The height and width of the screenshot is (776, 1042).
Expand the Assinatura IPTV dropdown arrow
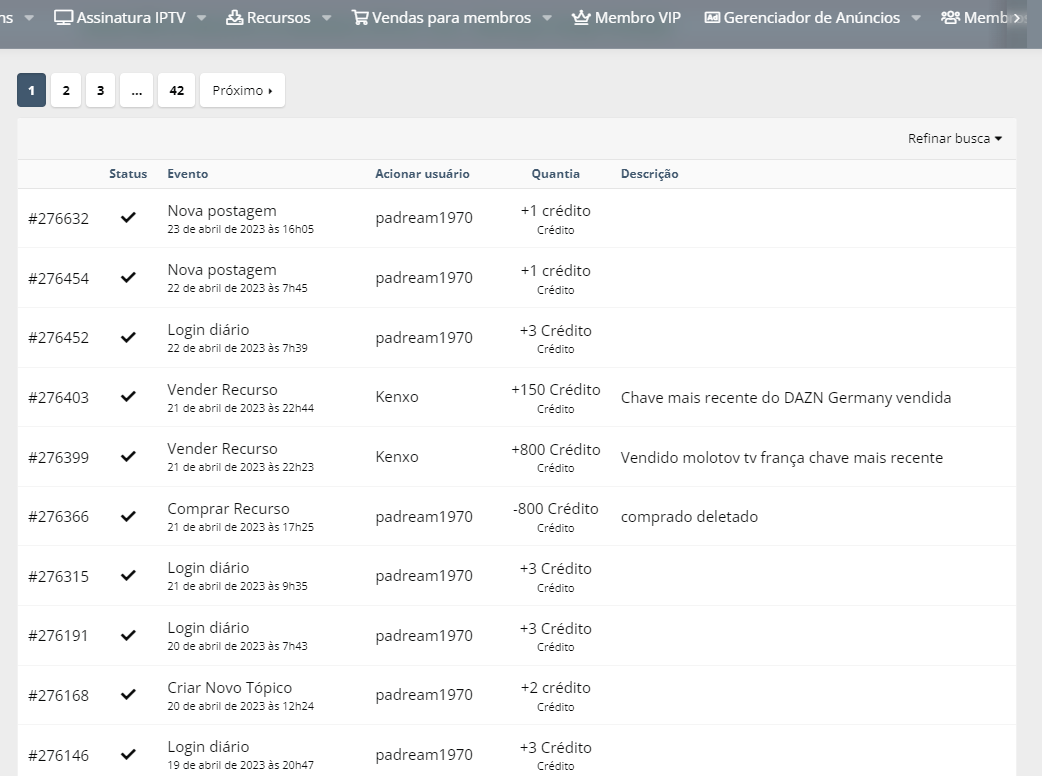[x=201, y=18]
